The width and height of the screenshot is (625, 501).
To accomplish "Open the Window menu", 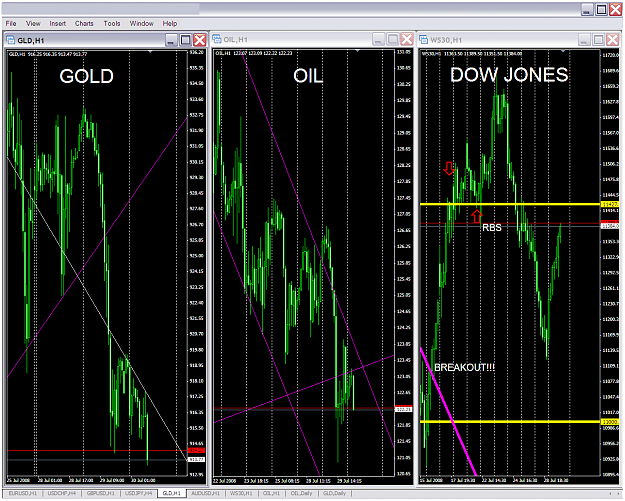I will coord(142,24).
